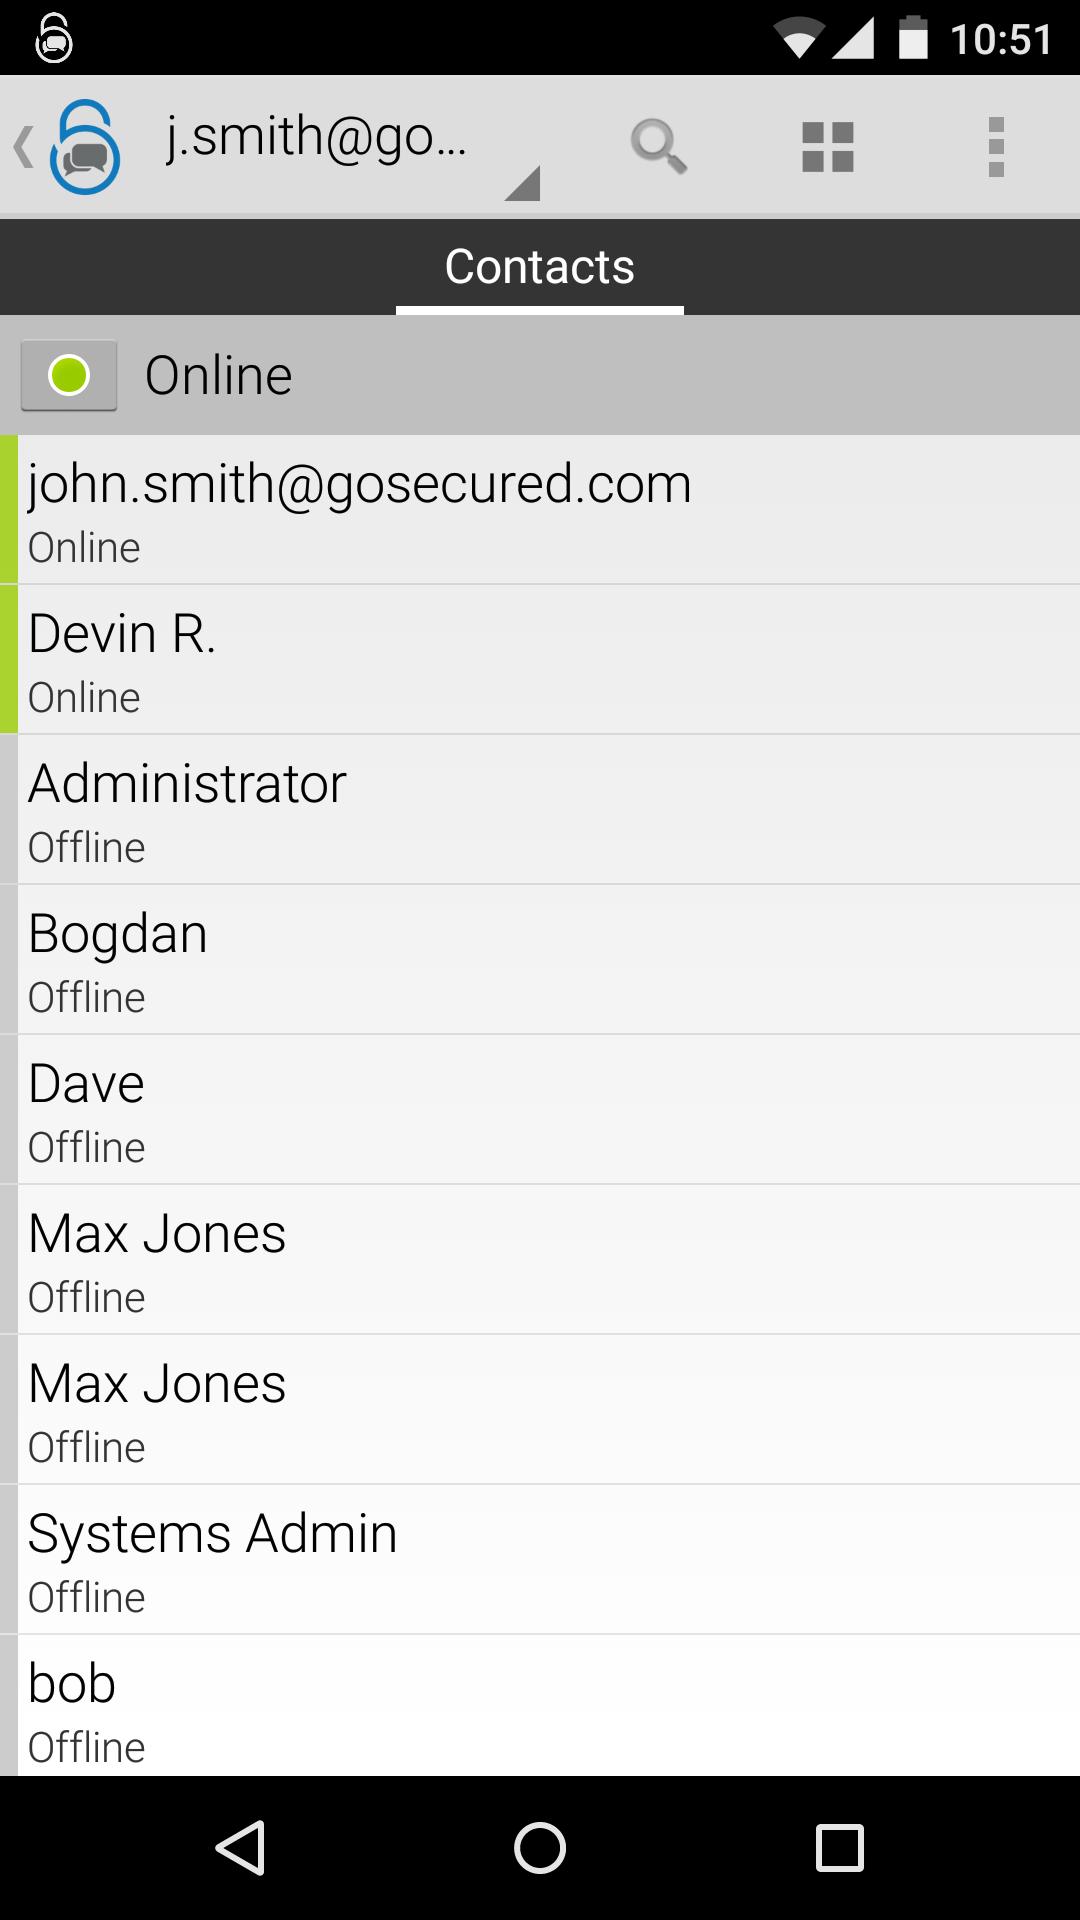
Task: Toggle the green online status button
Action: tap(69, 376)
